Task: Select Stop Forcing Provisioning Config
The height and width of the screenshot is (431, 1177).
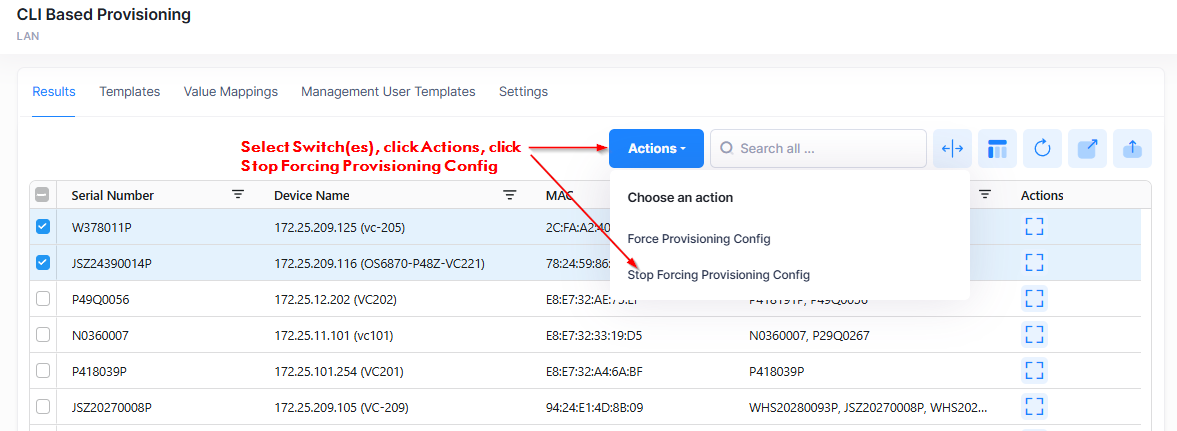Action: click(x=718, y=275)
